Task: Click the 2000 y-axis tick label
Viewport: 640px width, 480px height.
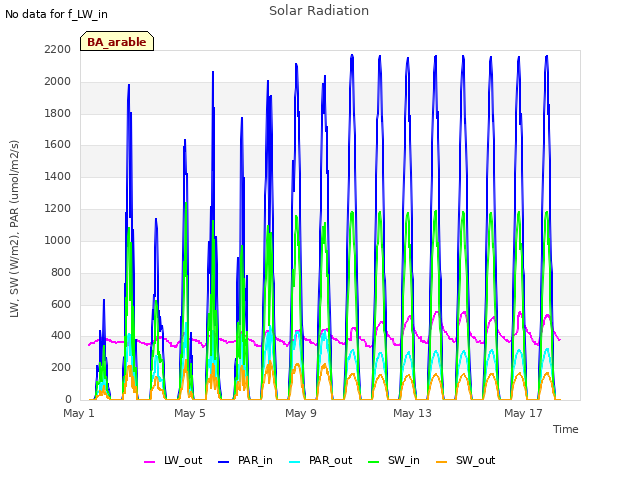Action: [x=58, y=81]
